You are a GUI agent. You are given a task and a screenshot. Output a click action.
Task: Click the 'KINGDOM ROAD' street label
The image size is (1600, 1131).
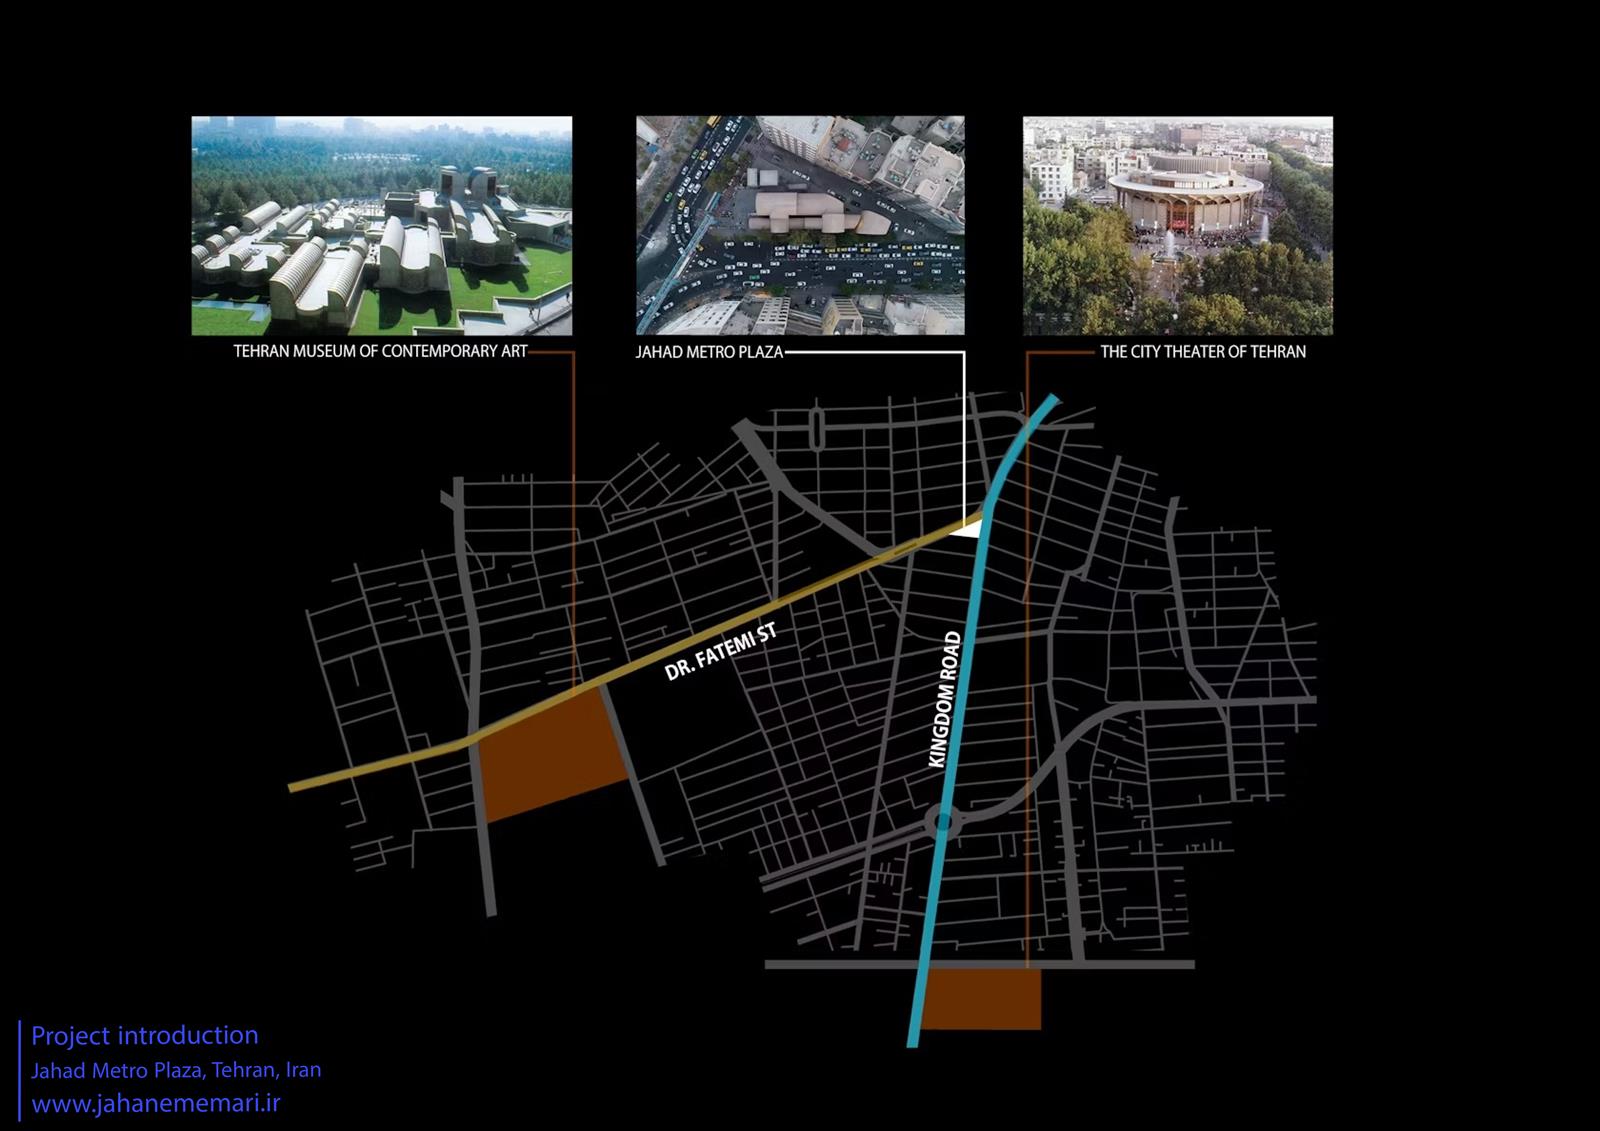[x=945, y=700]
